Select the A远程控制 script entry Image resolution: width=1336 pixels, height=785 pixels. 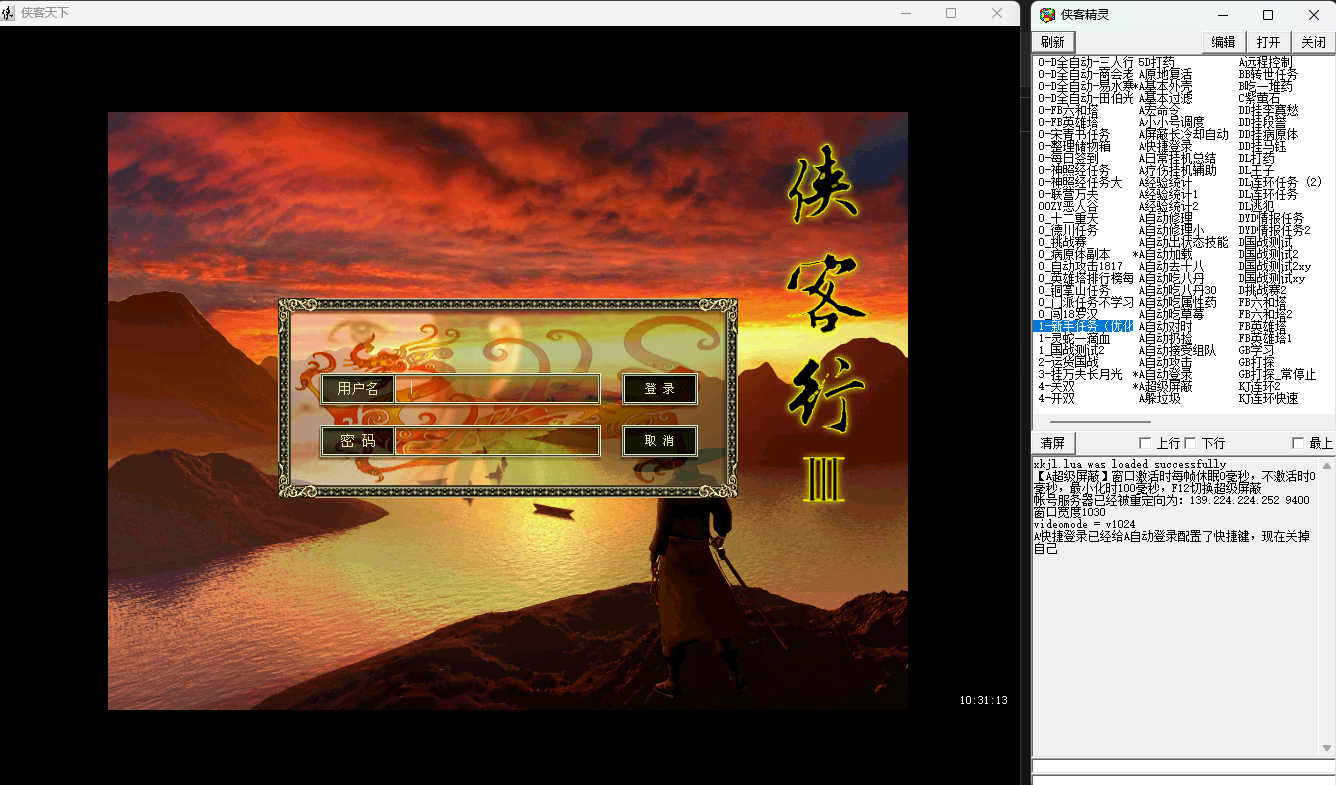coord(1265,62)
